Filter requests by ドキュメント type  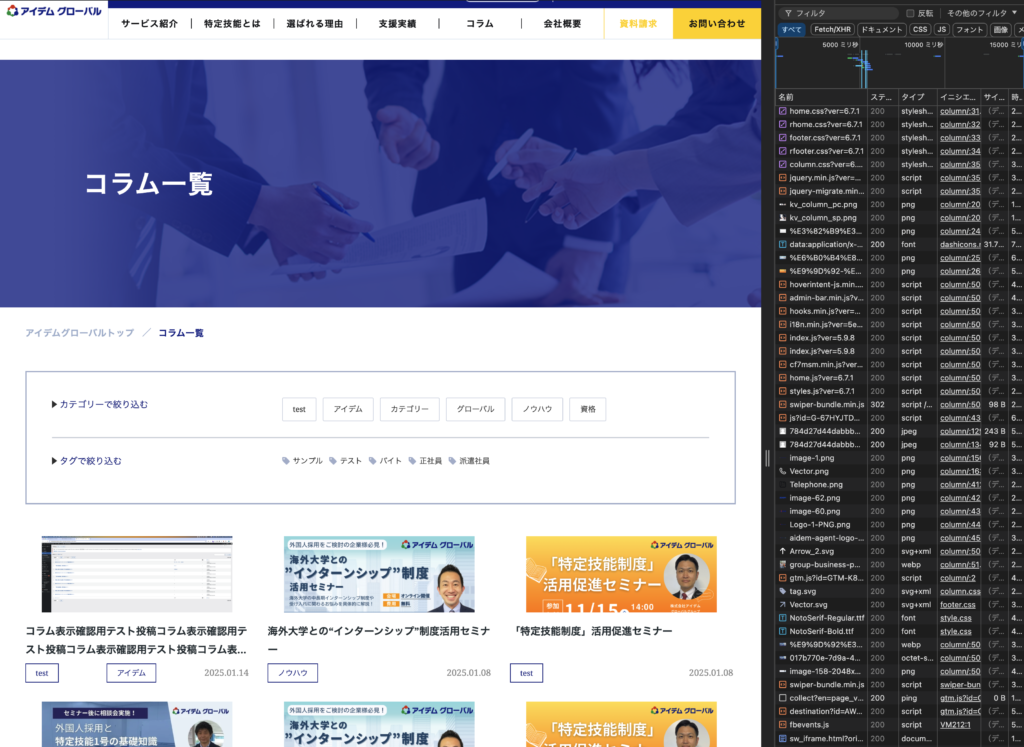882,29
